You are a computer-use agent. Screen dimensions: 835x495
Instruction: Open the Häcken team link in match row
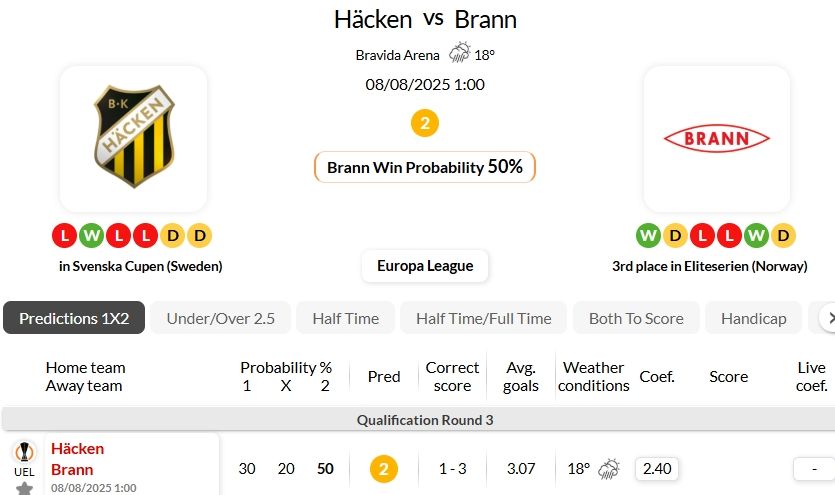point(77,448)
